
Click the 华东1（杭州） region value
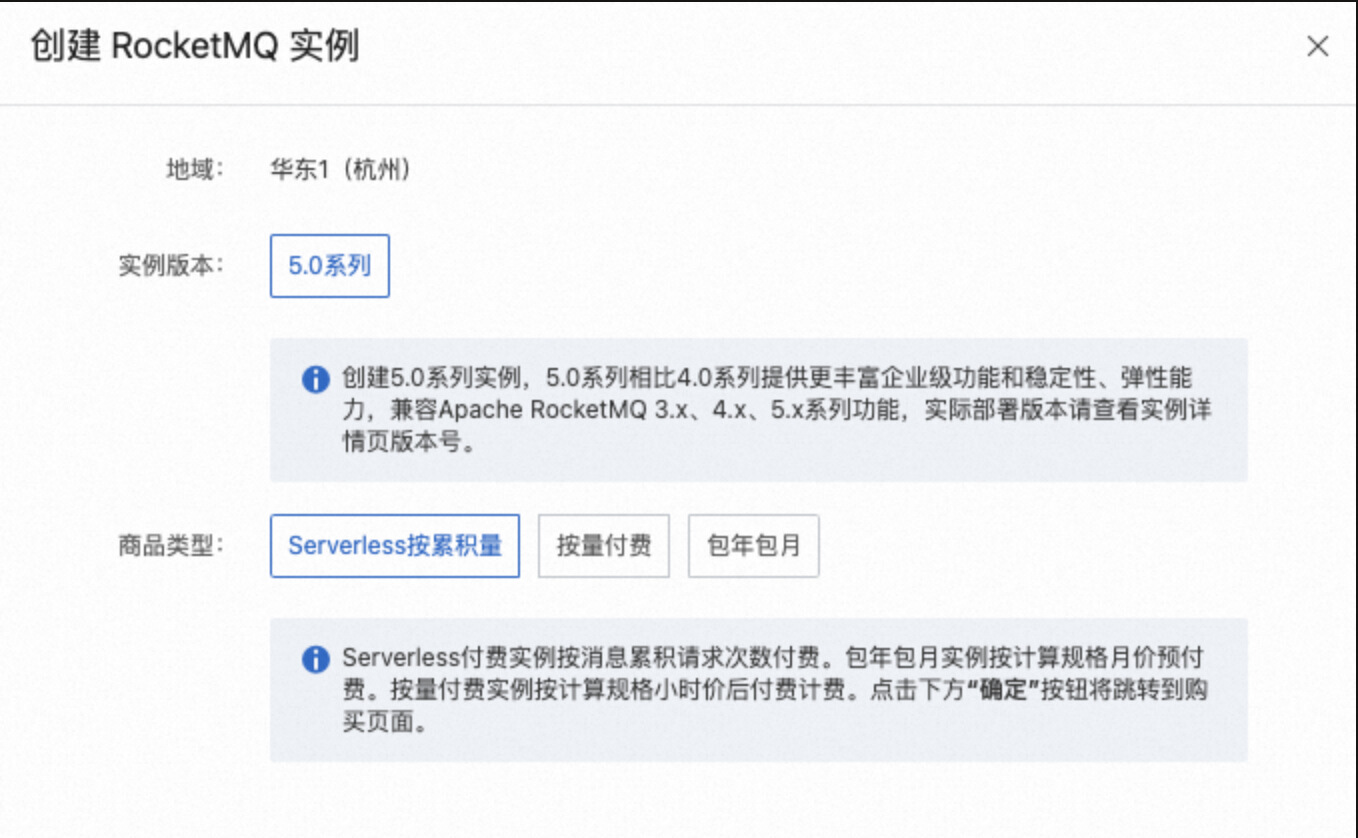[340, 170]
